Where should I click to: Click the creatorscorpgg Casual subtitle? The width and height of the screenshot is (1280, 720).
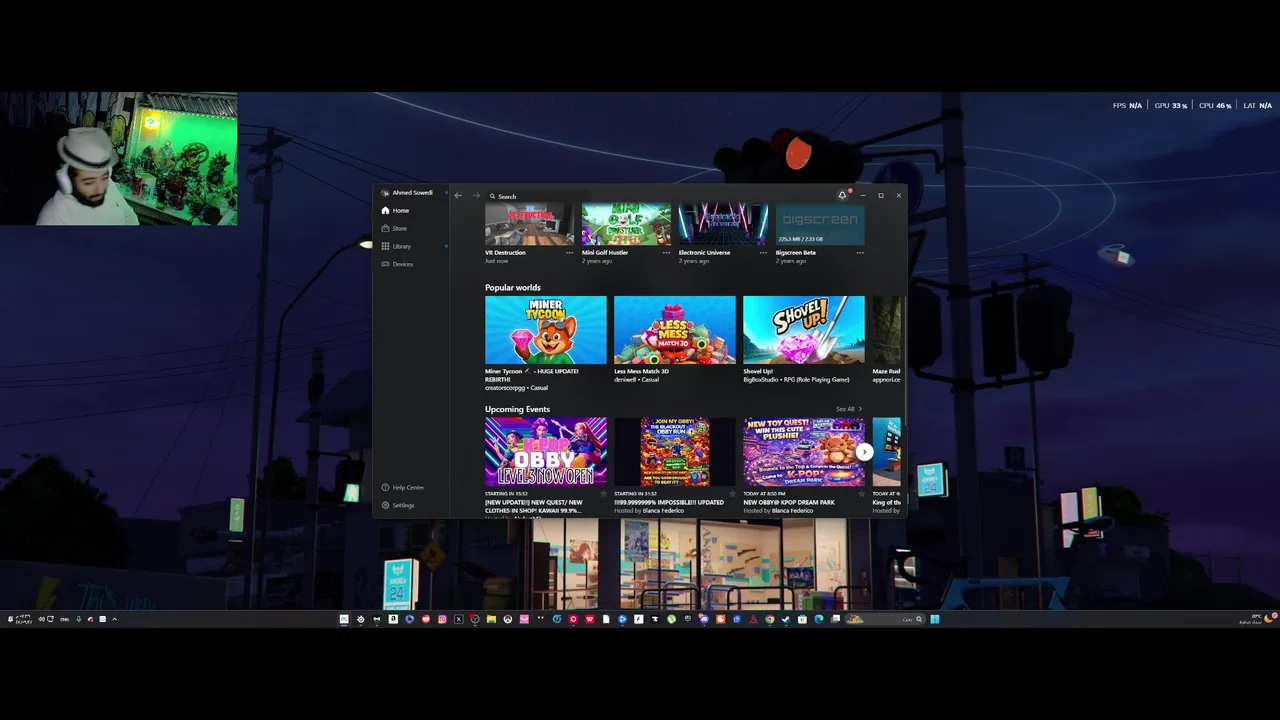tap(516, 388)
